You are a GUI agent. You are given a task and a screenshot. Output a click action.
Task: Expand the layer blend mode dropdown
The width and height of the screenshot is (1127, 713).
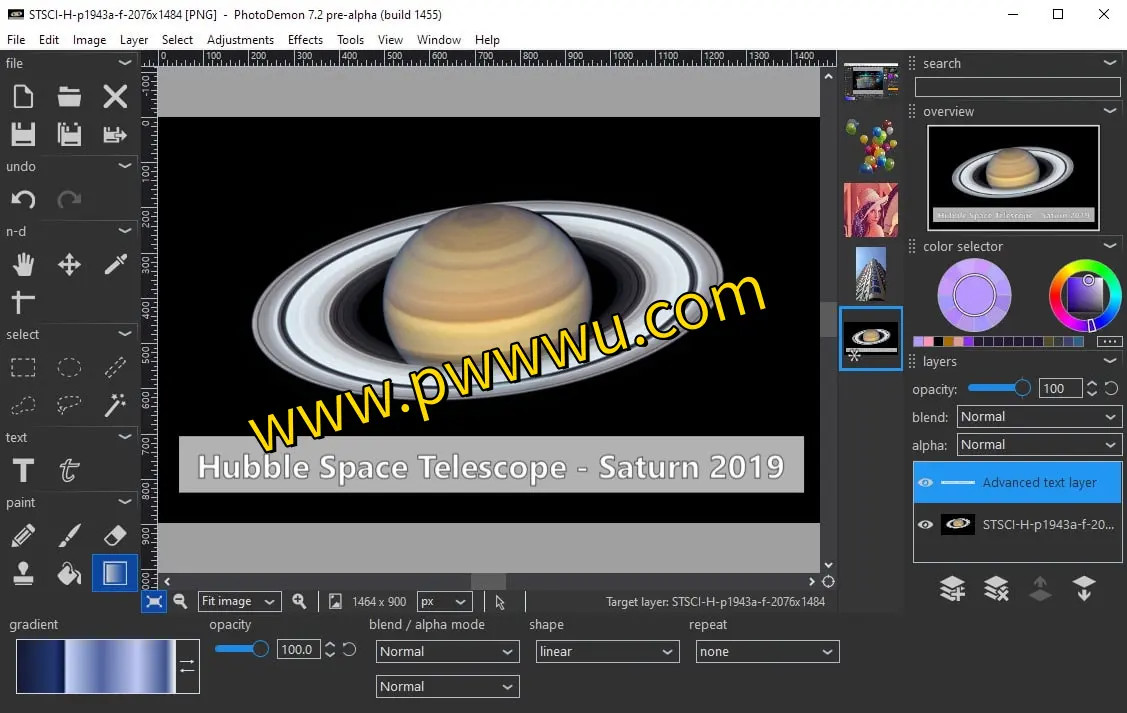coord(1039,417)
